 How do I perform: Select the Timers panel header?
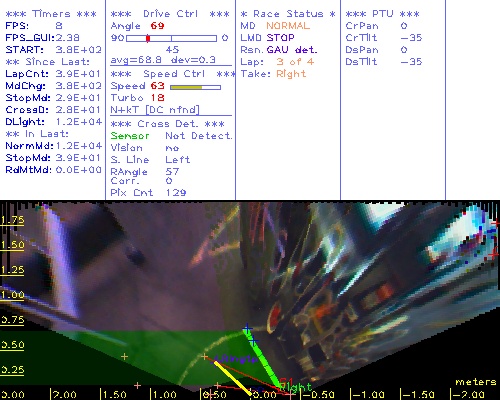51,14
